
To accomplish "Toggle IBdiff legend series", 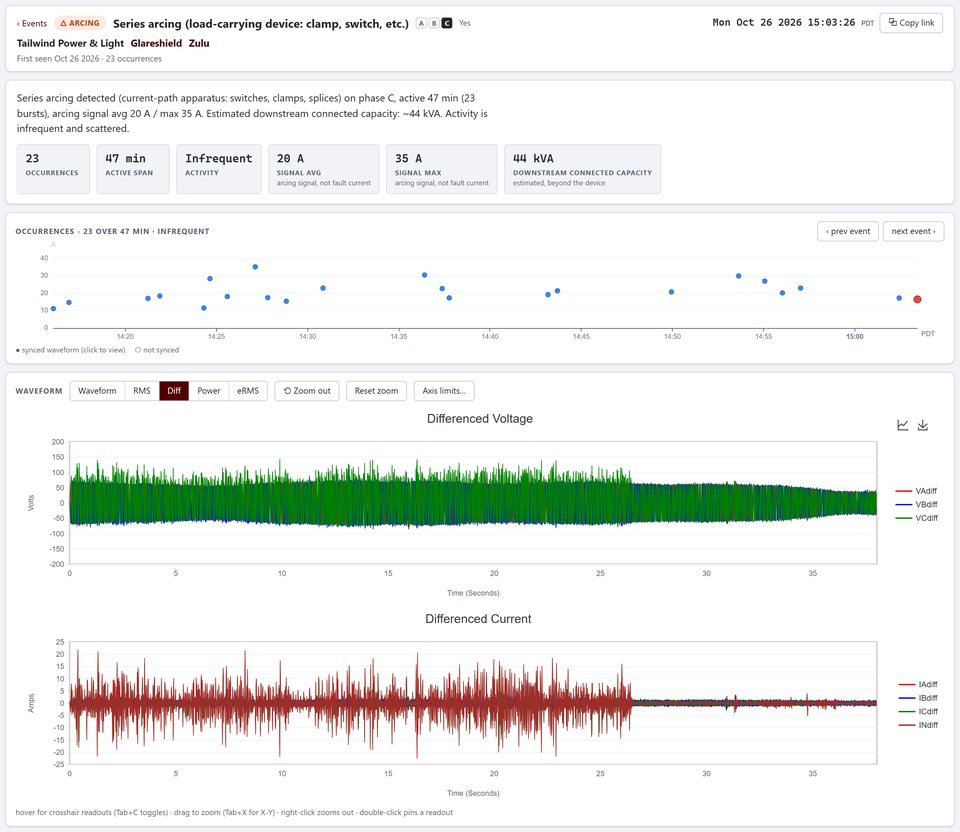I will coord(918,698).
